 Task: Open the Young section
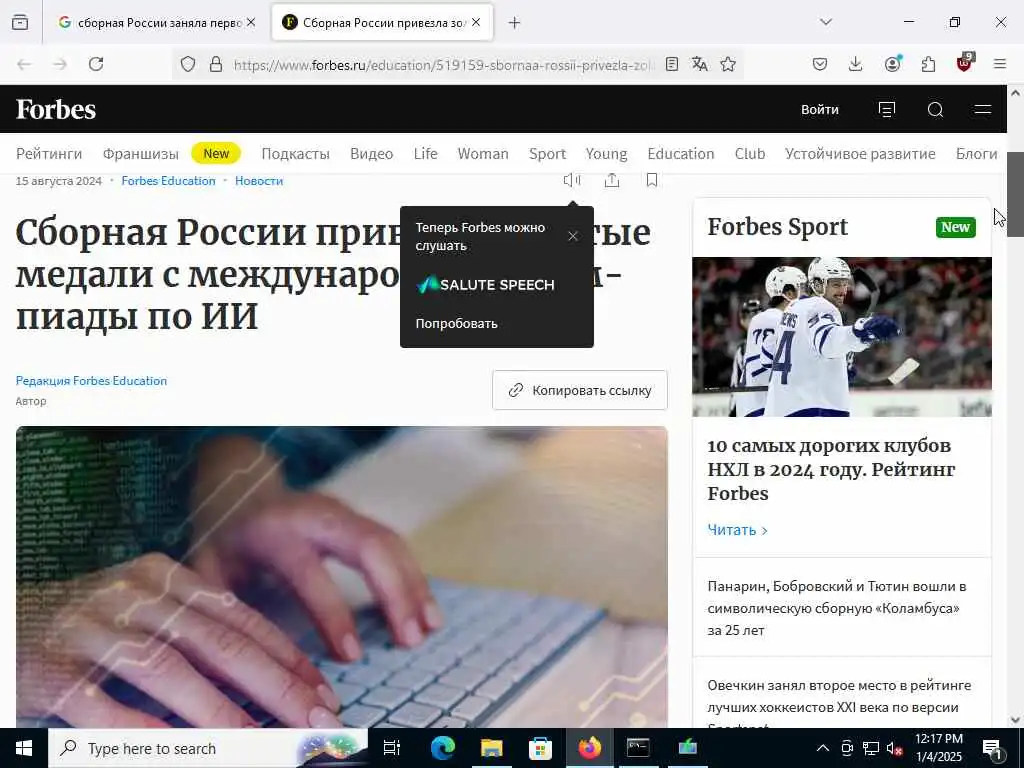[x=606, y=153]
